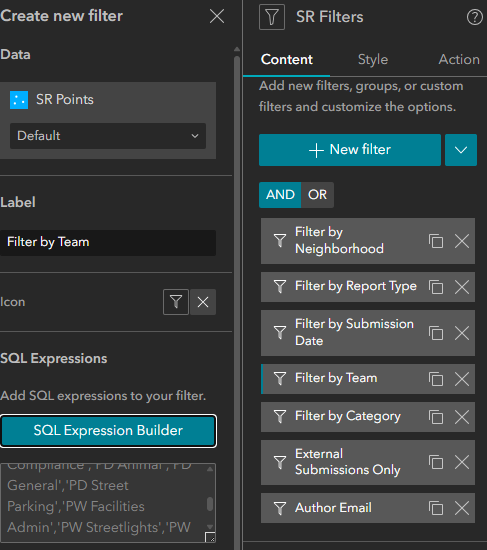Screen dimensions: 487x550
Task: Switch to the Action tab
Action: click(x=459, y=60)
